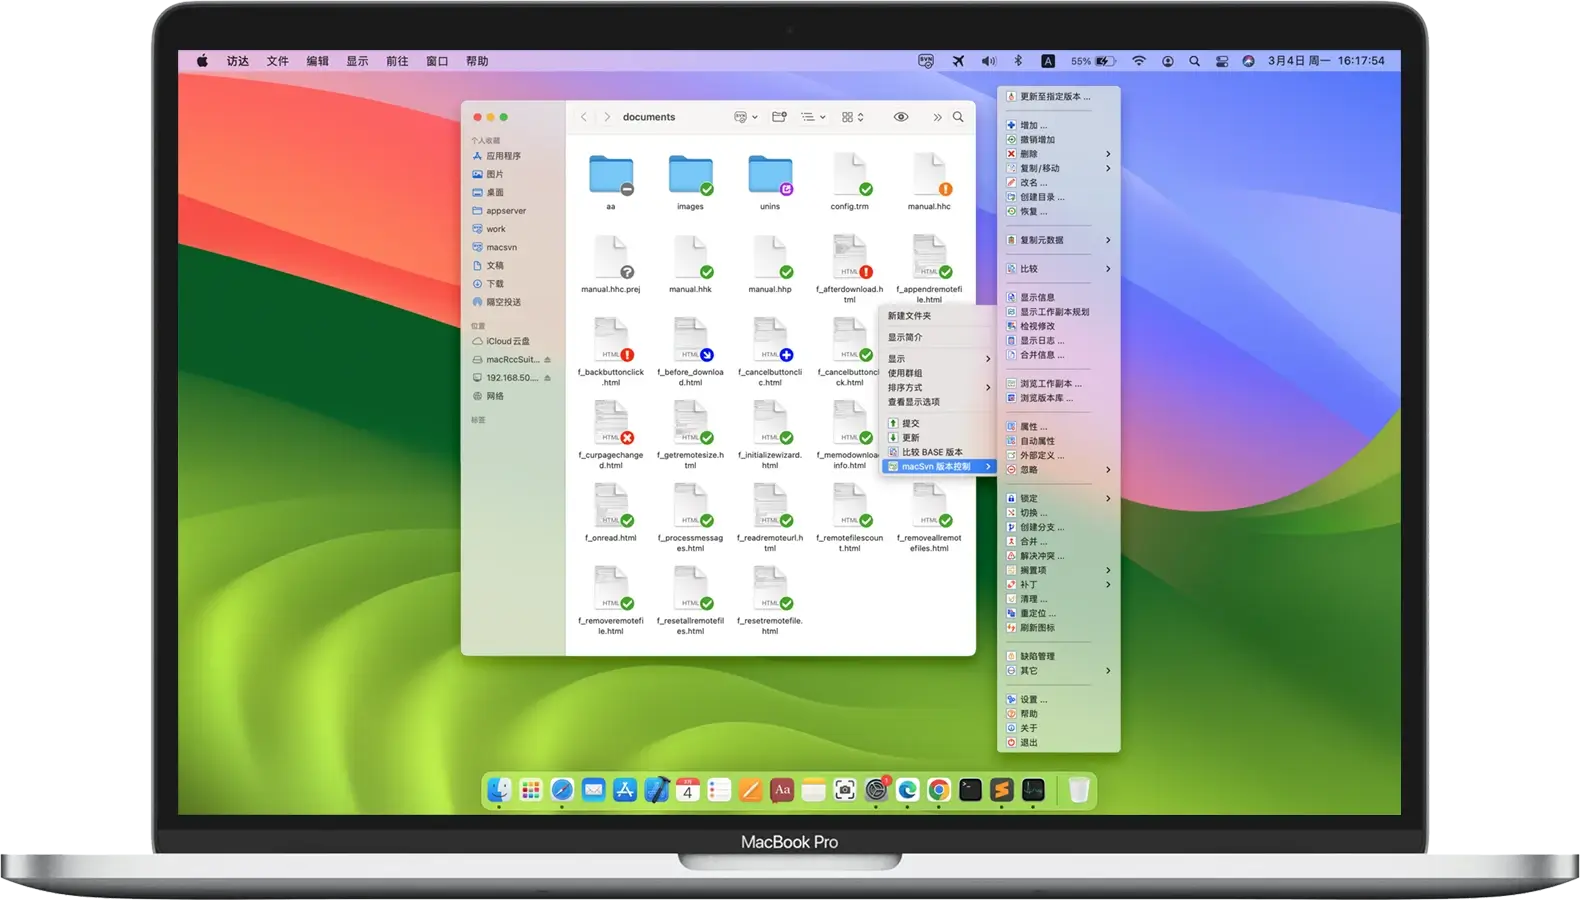This screenshot has width=1580, height=900.
Task: Toggle the preview eye icon in Finder toolbar
Action: tap(901, 117)
